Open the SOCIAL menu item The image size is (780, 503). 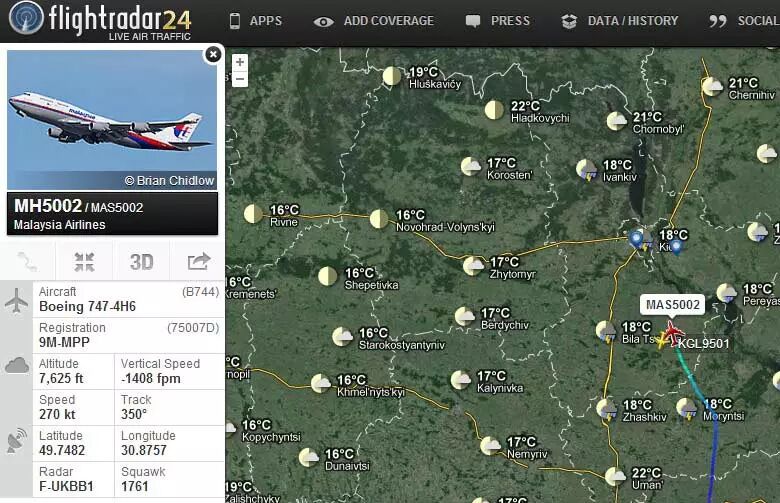tap(759, 21)
